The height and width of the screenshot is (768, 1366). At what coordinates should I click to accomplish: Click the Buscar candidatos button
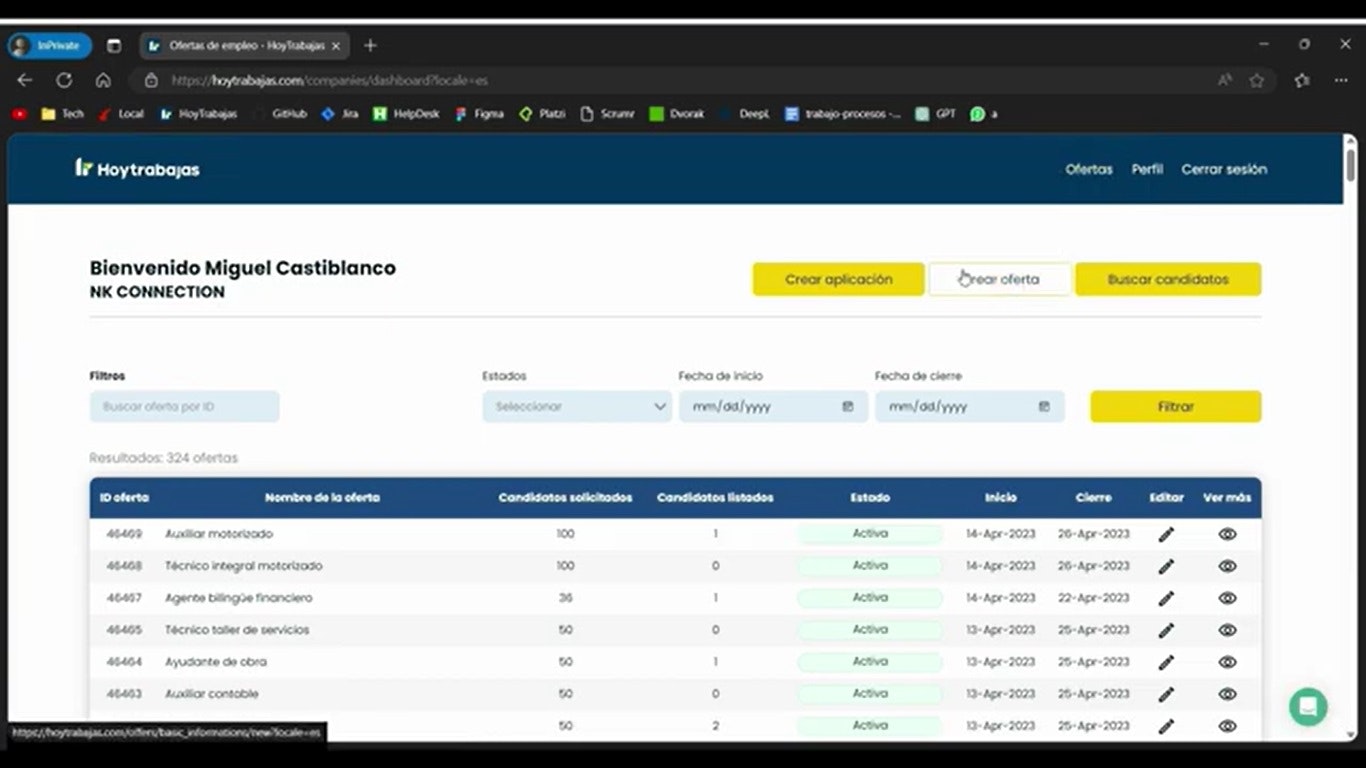(x=1168, y=279)
